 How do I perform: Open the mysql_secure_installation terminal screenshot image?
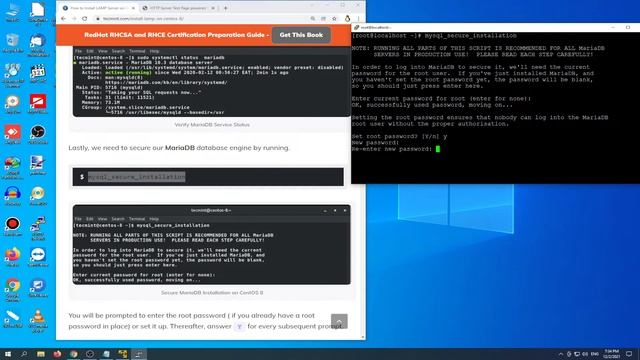211,244
